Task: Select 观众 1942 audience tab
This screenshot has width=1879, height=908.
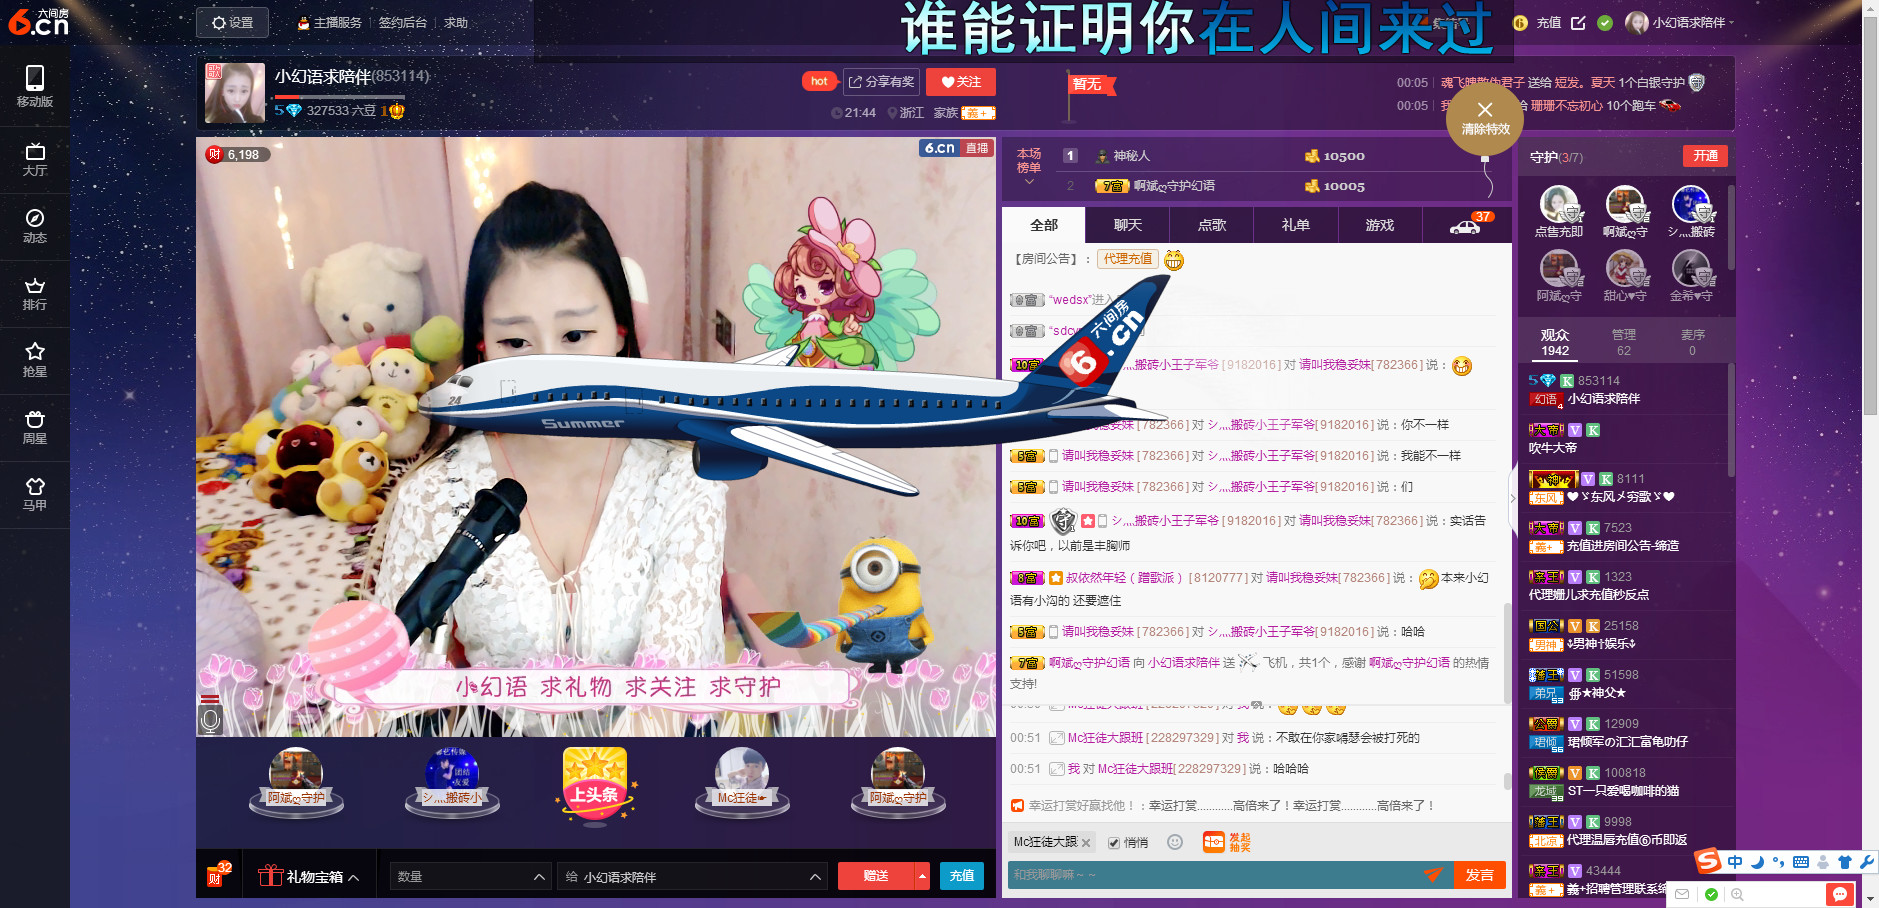Action: click(x=1555, y=342)
